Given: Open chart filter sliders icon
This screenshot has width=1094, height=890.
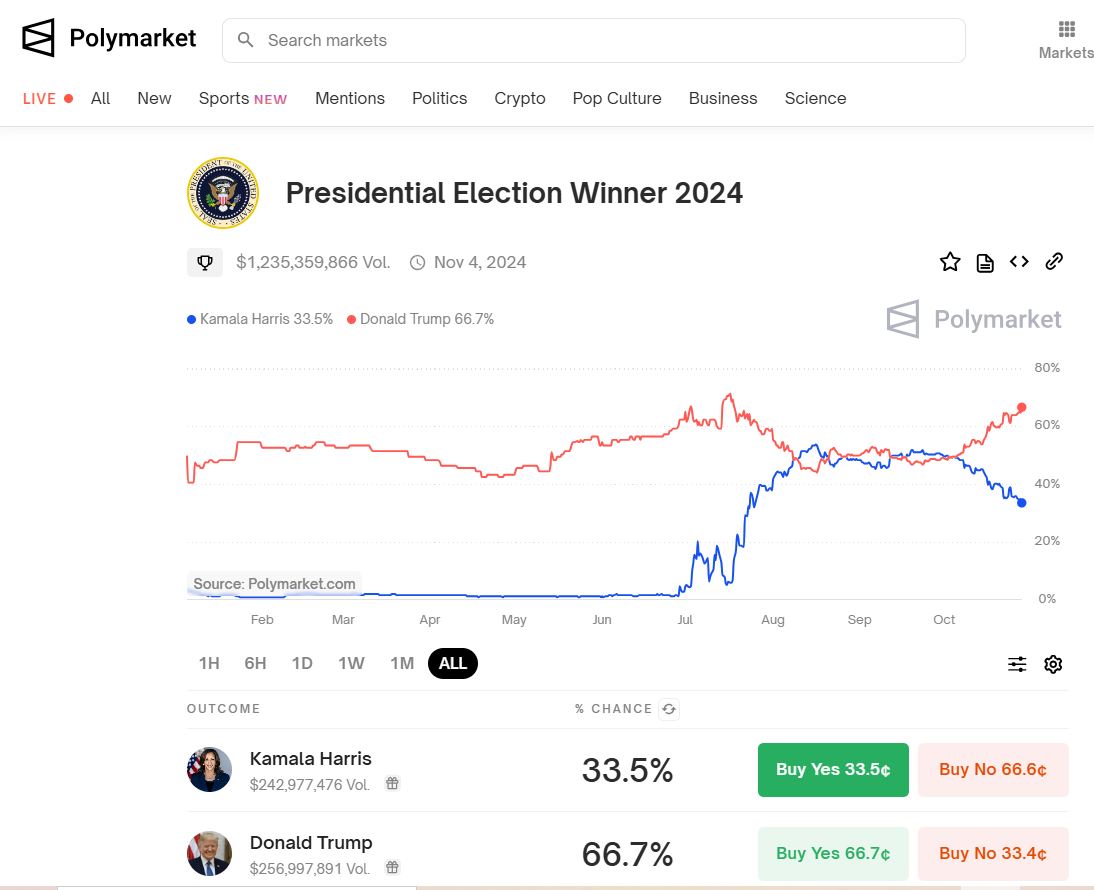Looking at the screenshot, I should [x=1017, y=664].
